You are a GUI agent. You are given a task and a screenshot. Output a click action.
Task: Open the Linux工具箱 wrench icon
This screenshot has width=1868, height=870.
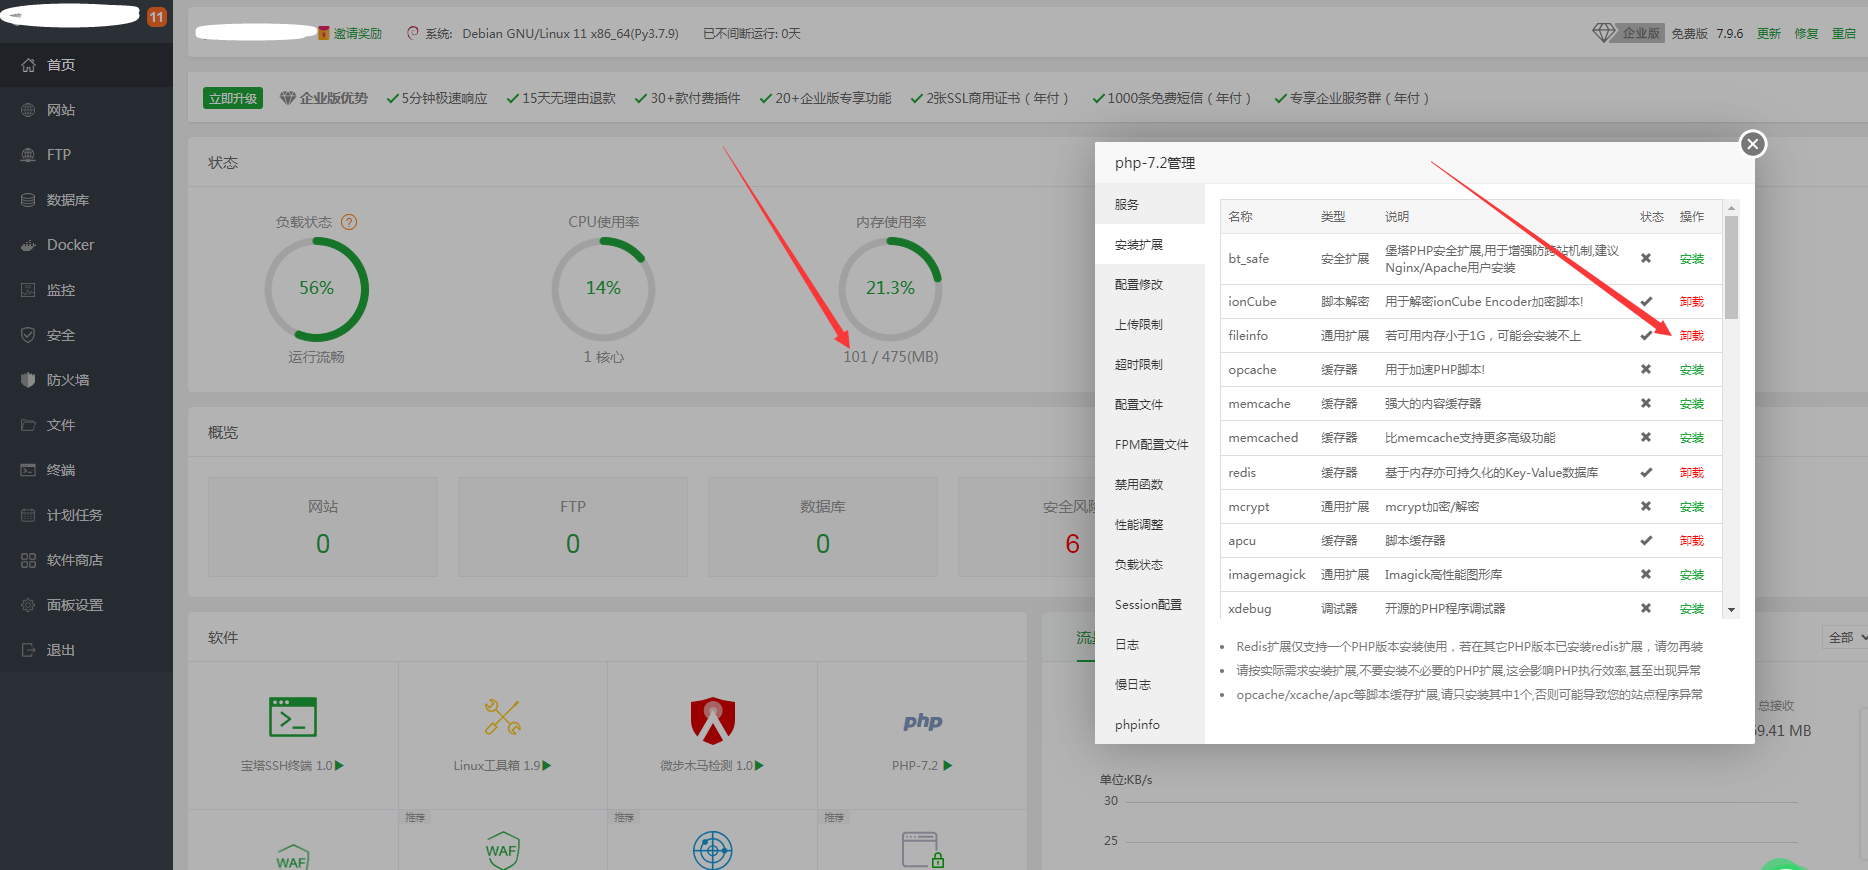[x=503, y=717]
